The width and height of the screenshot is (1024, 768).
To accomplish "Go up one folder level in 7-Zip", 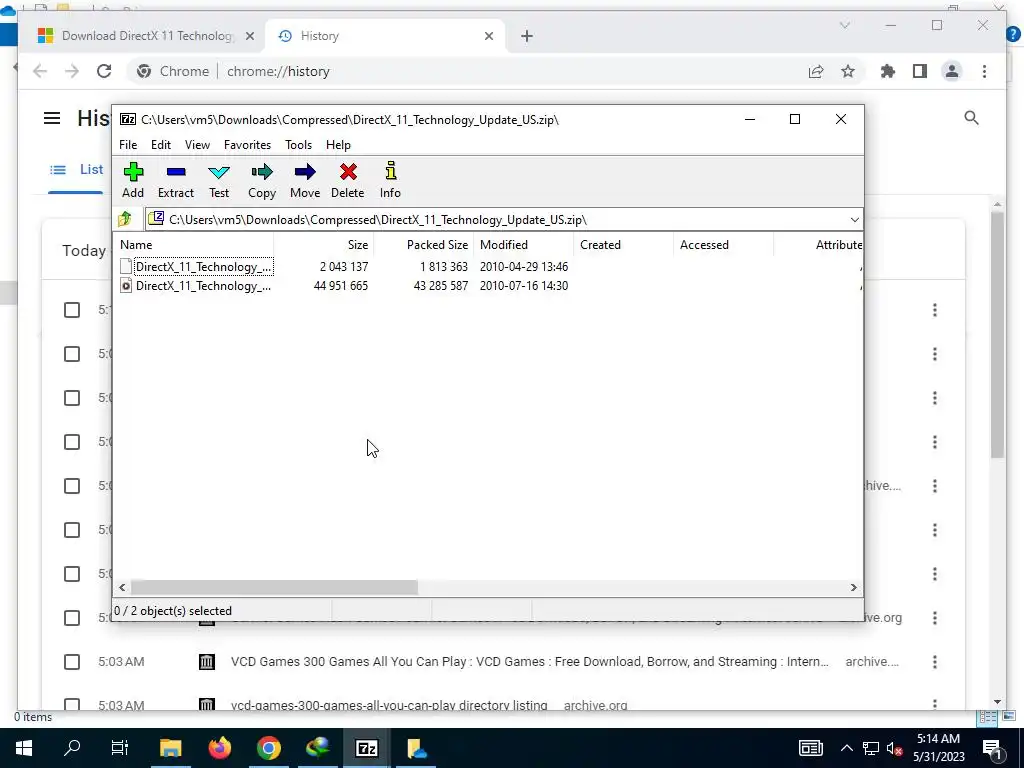I will 125,219.
